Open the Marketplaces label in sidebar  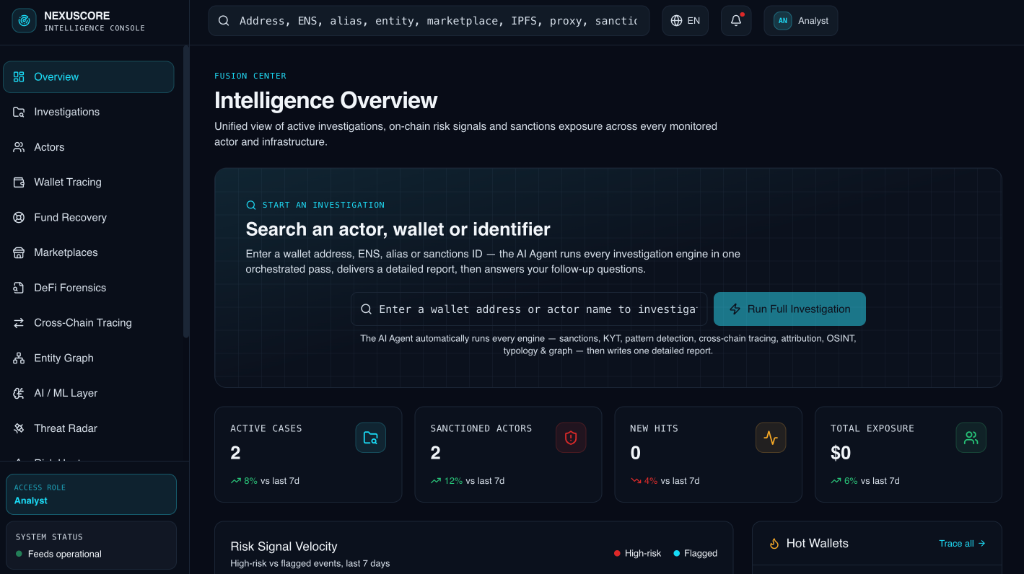[66, 253]
